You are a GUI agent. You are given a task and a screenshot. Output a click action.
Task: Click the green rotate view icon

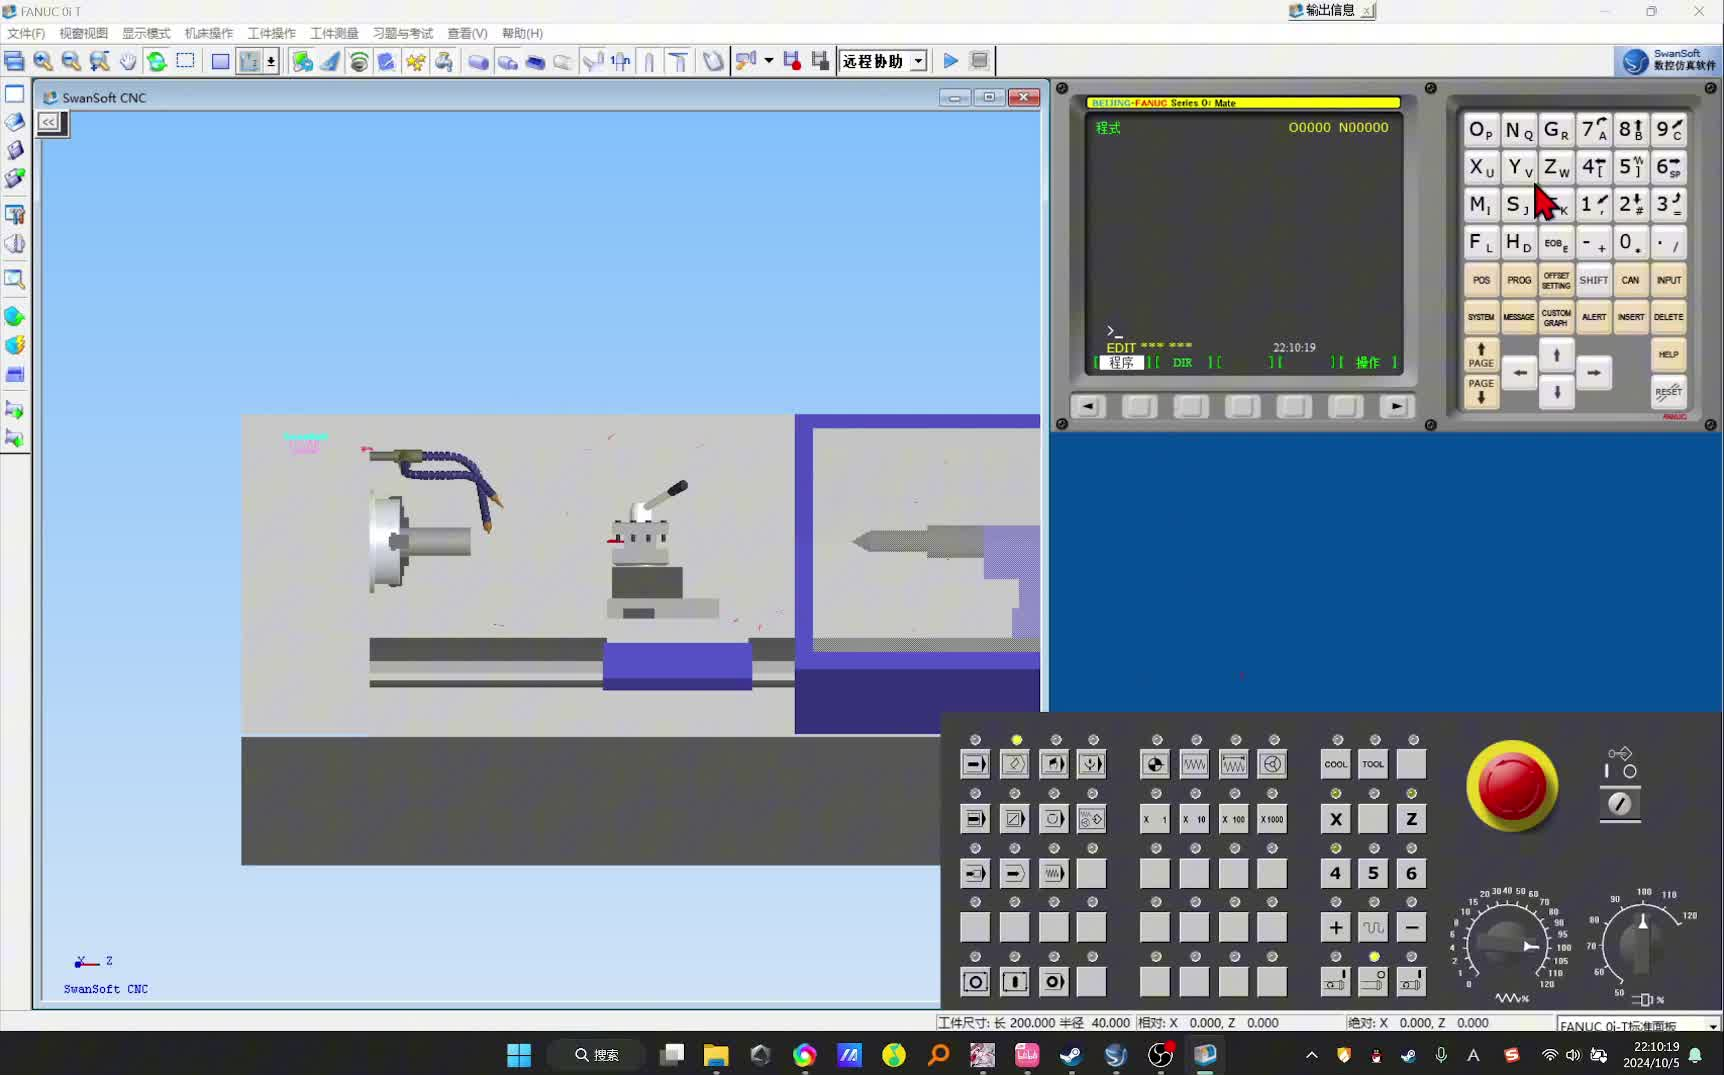pyautogui.click(x=157, y=61)
